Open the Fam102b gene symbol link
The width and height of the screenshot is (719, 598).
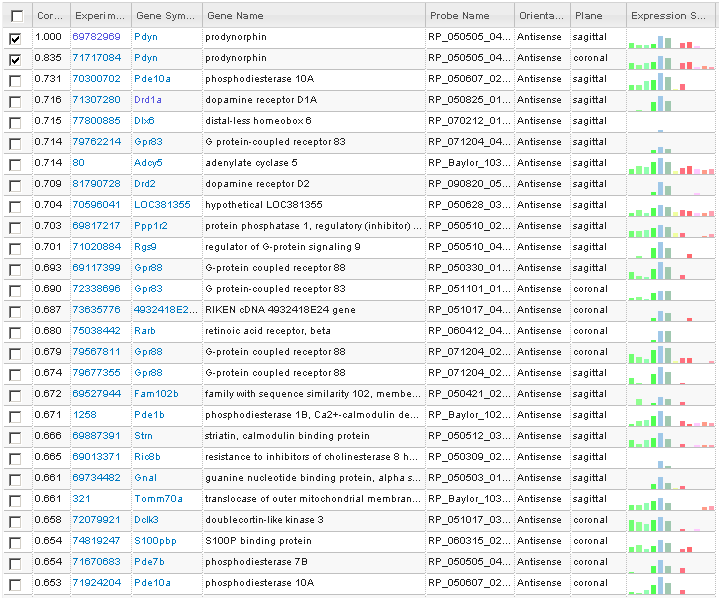click(x=156, y=393)
